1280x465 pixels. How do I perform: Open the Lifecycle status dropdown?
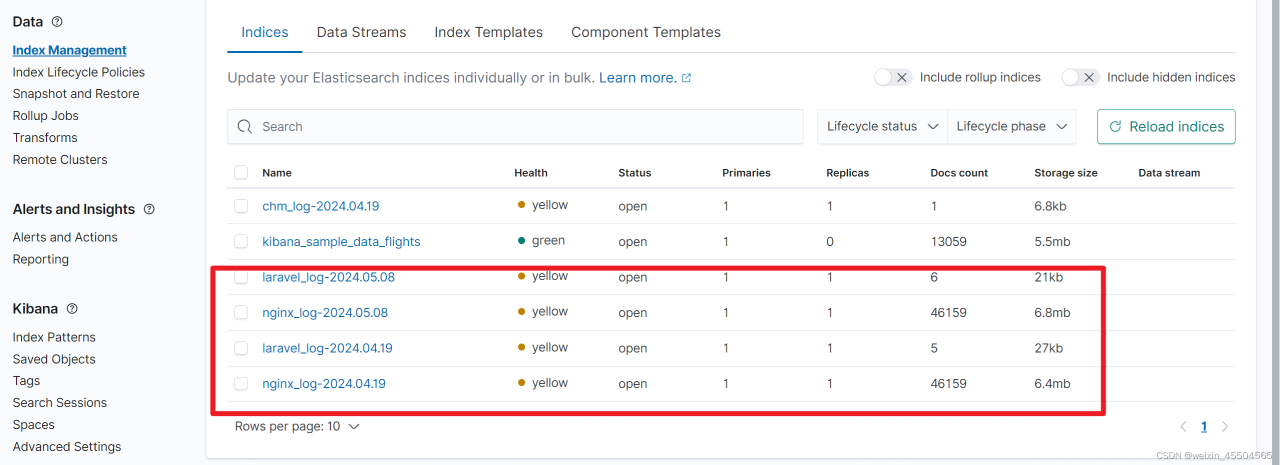coord(882,127)
